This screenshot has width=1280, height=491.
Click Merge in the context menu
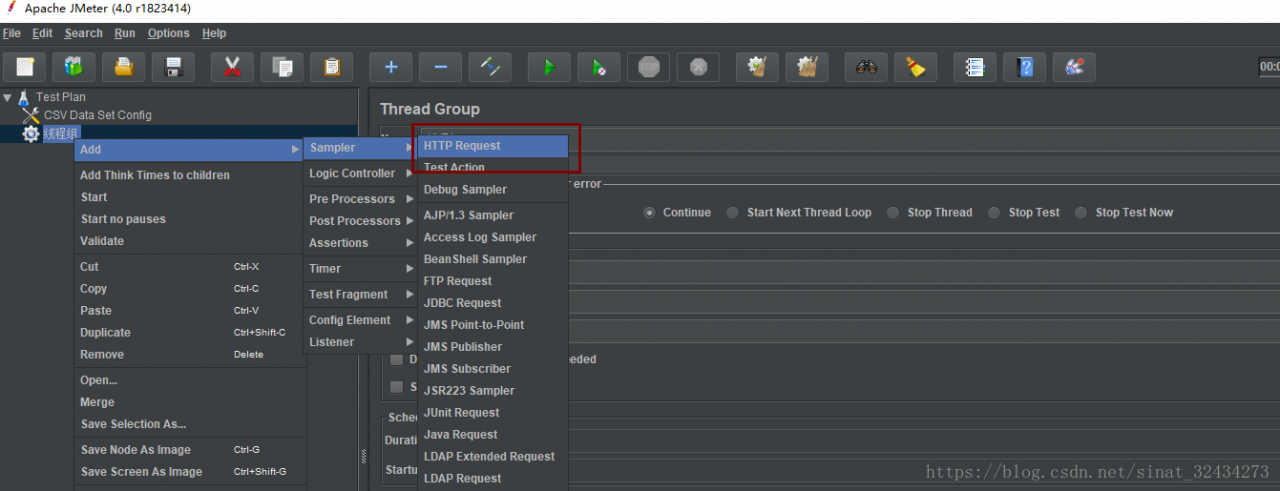(x=190, y=402)
